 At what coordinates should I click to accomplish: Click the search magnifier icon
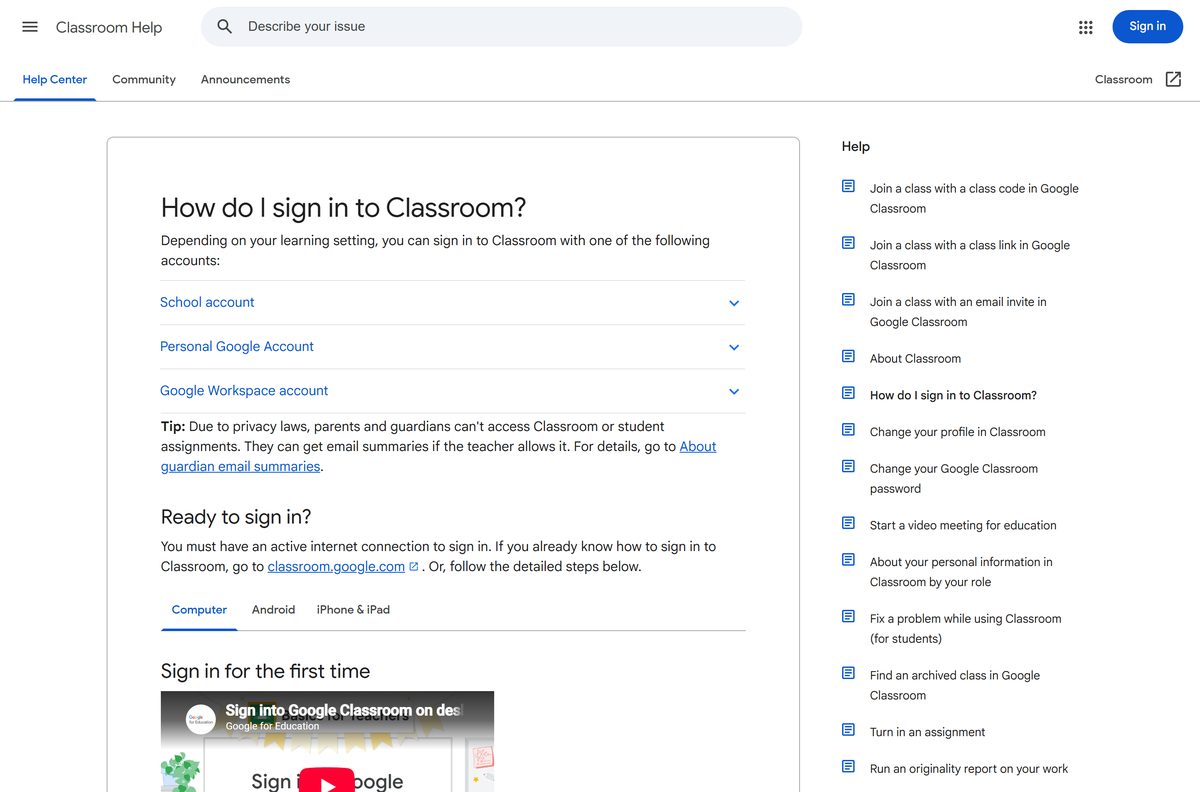coord(225,27)
